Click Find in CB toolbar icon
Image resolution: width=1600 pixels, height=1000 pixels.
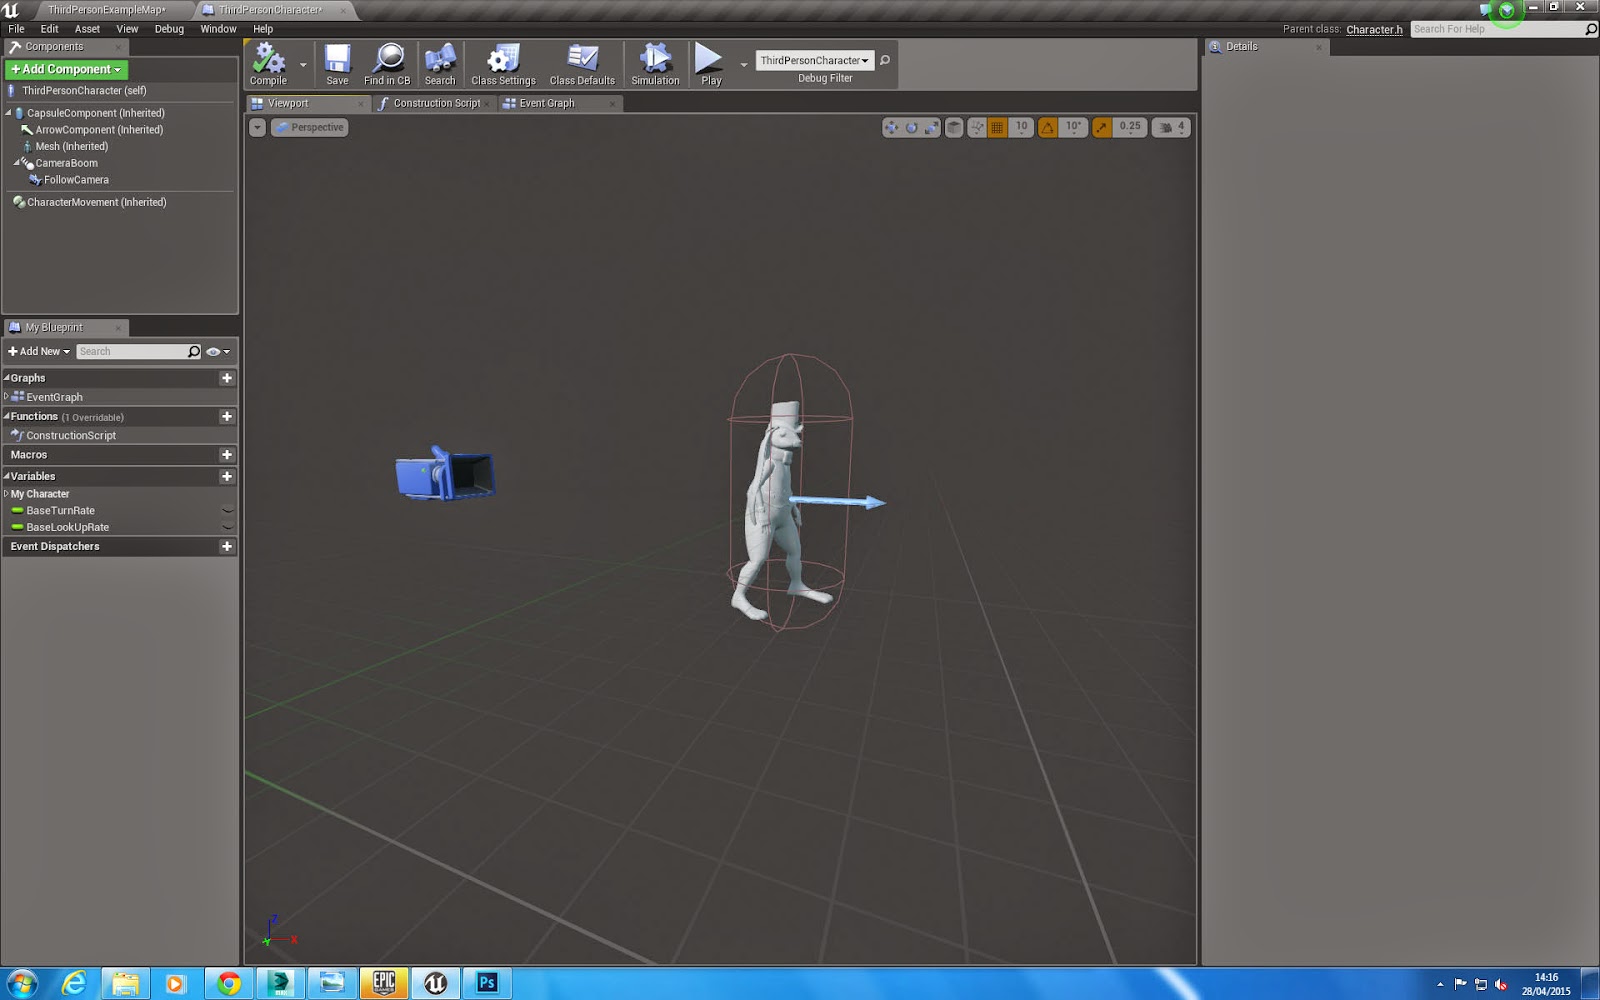pyautogui.click(x=387, y=65)
